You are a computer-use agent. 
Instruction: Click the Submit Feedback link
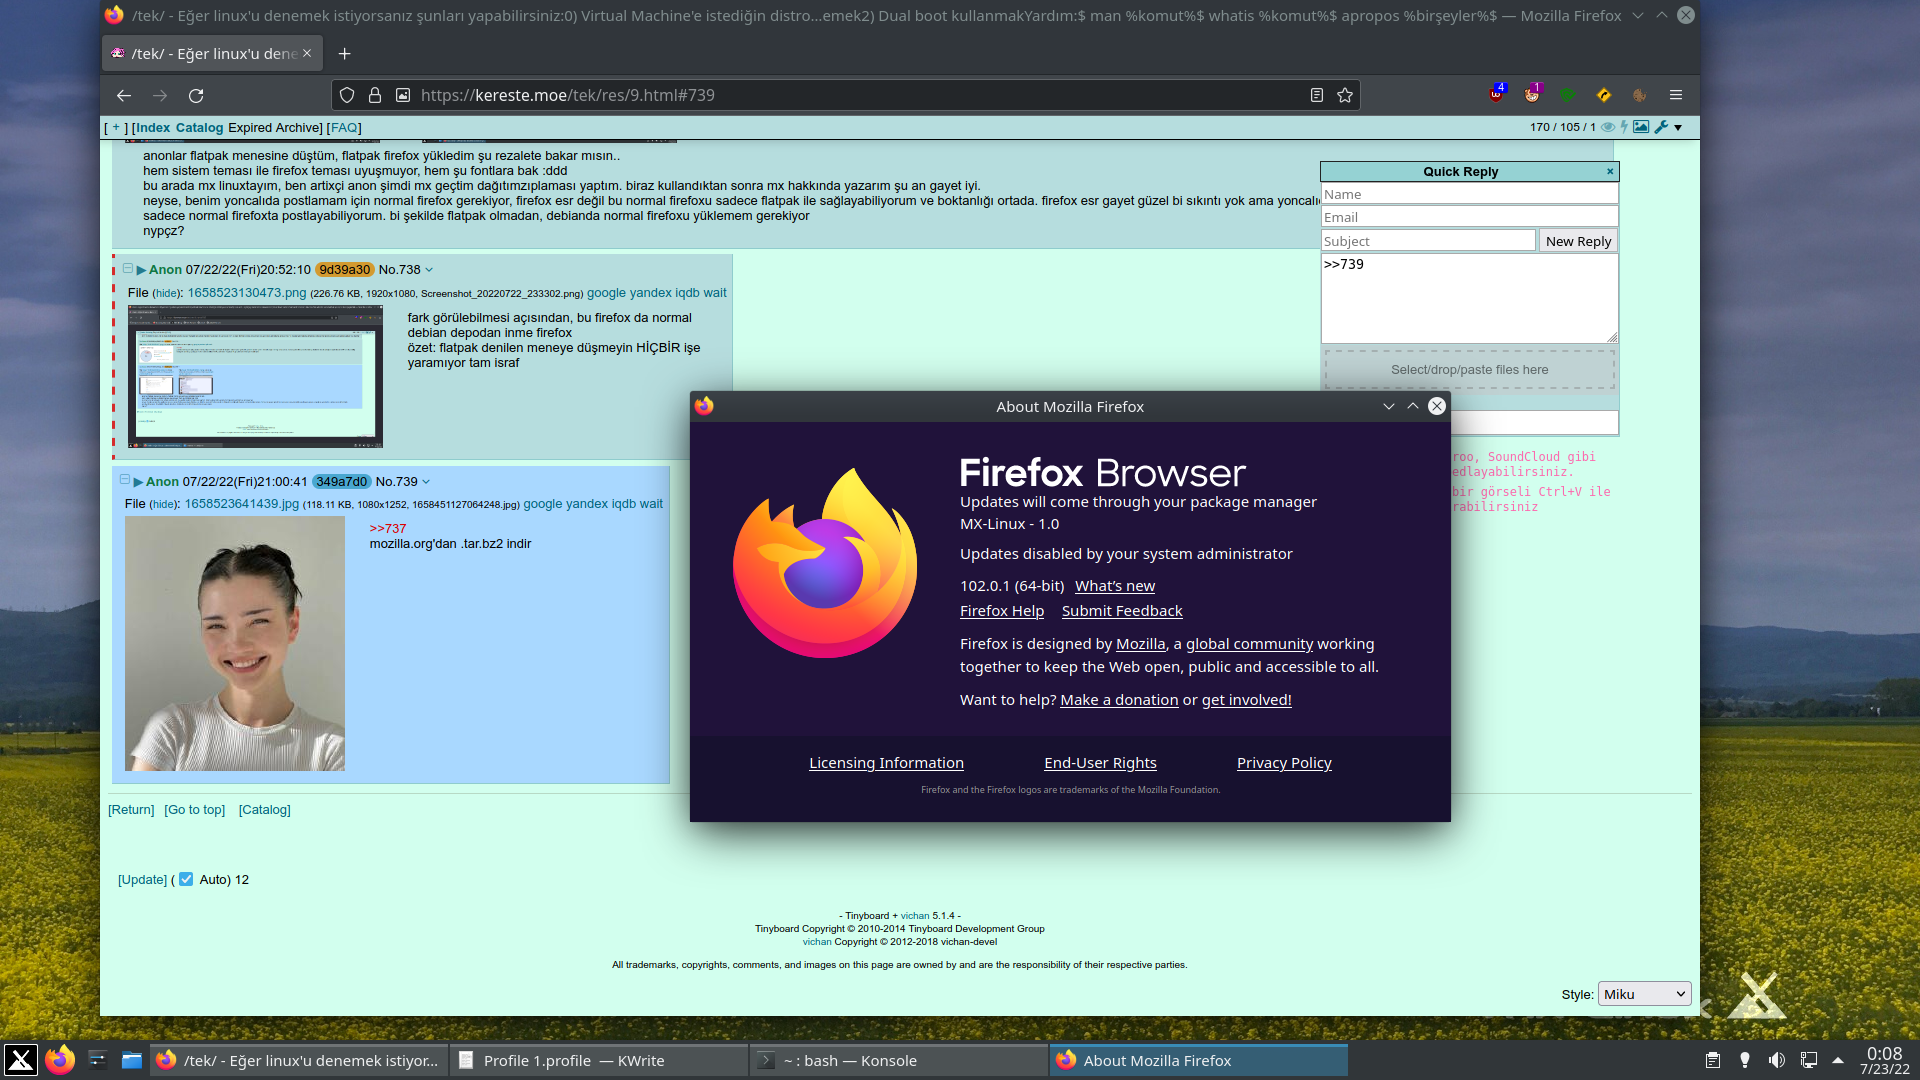click(1122, 611)
